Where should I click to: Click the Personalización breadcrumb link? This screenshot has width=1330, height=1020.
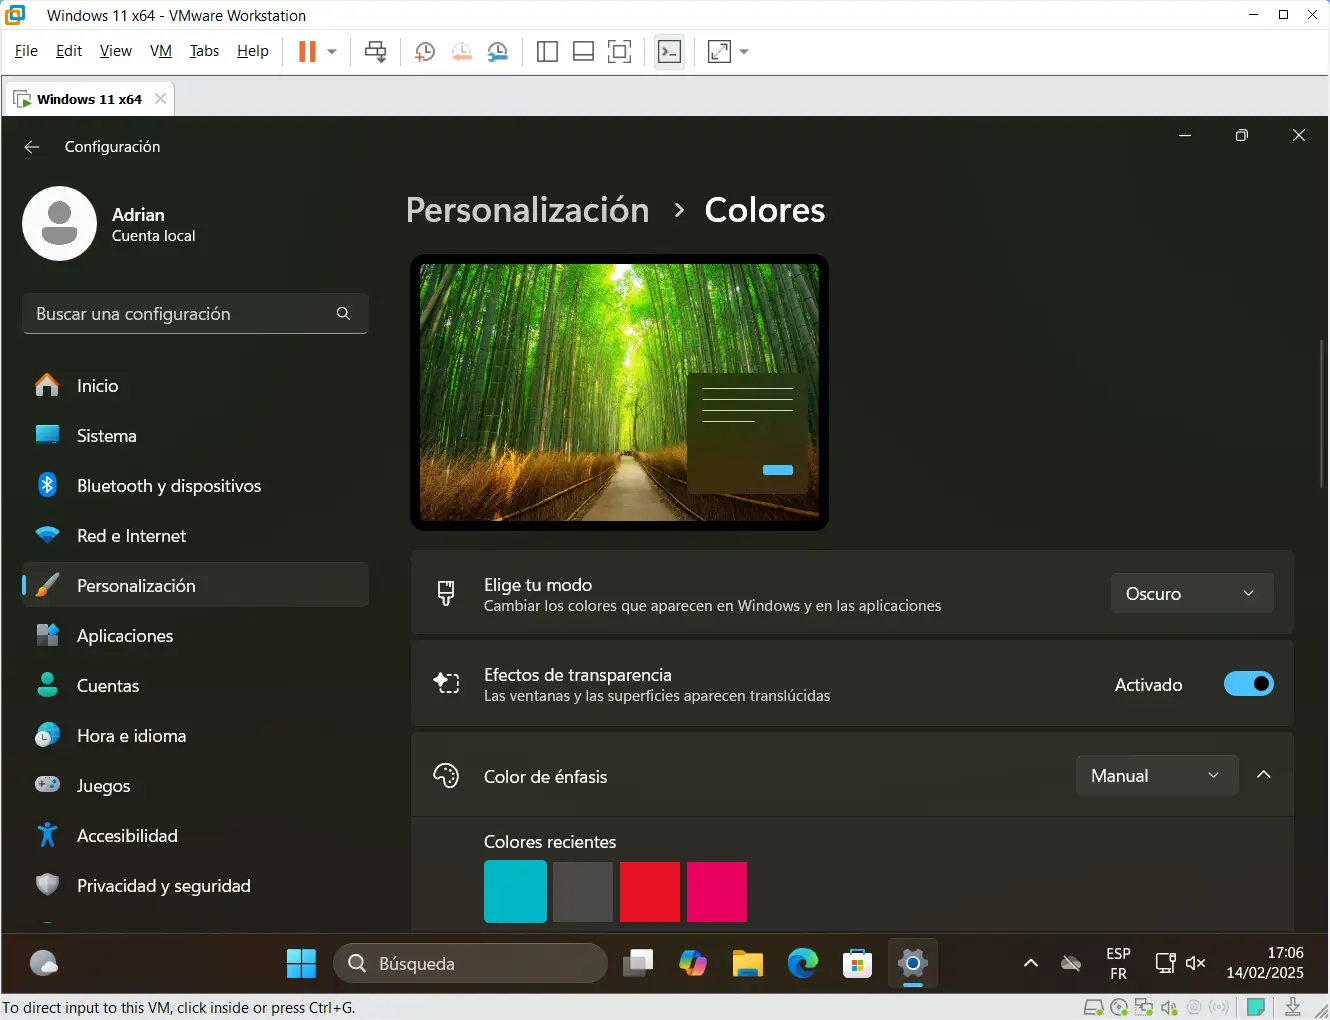pos(527,211)
